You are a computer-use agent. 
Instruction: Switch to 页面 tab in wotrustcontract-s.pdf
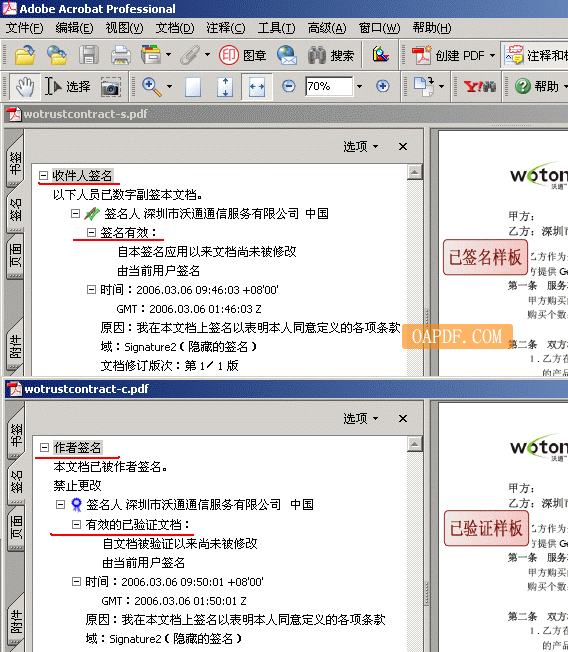tap(15, 257)
